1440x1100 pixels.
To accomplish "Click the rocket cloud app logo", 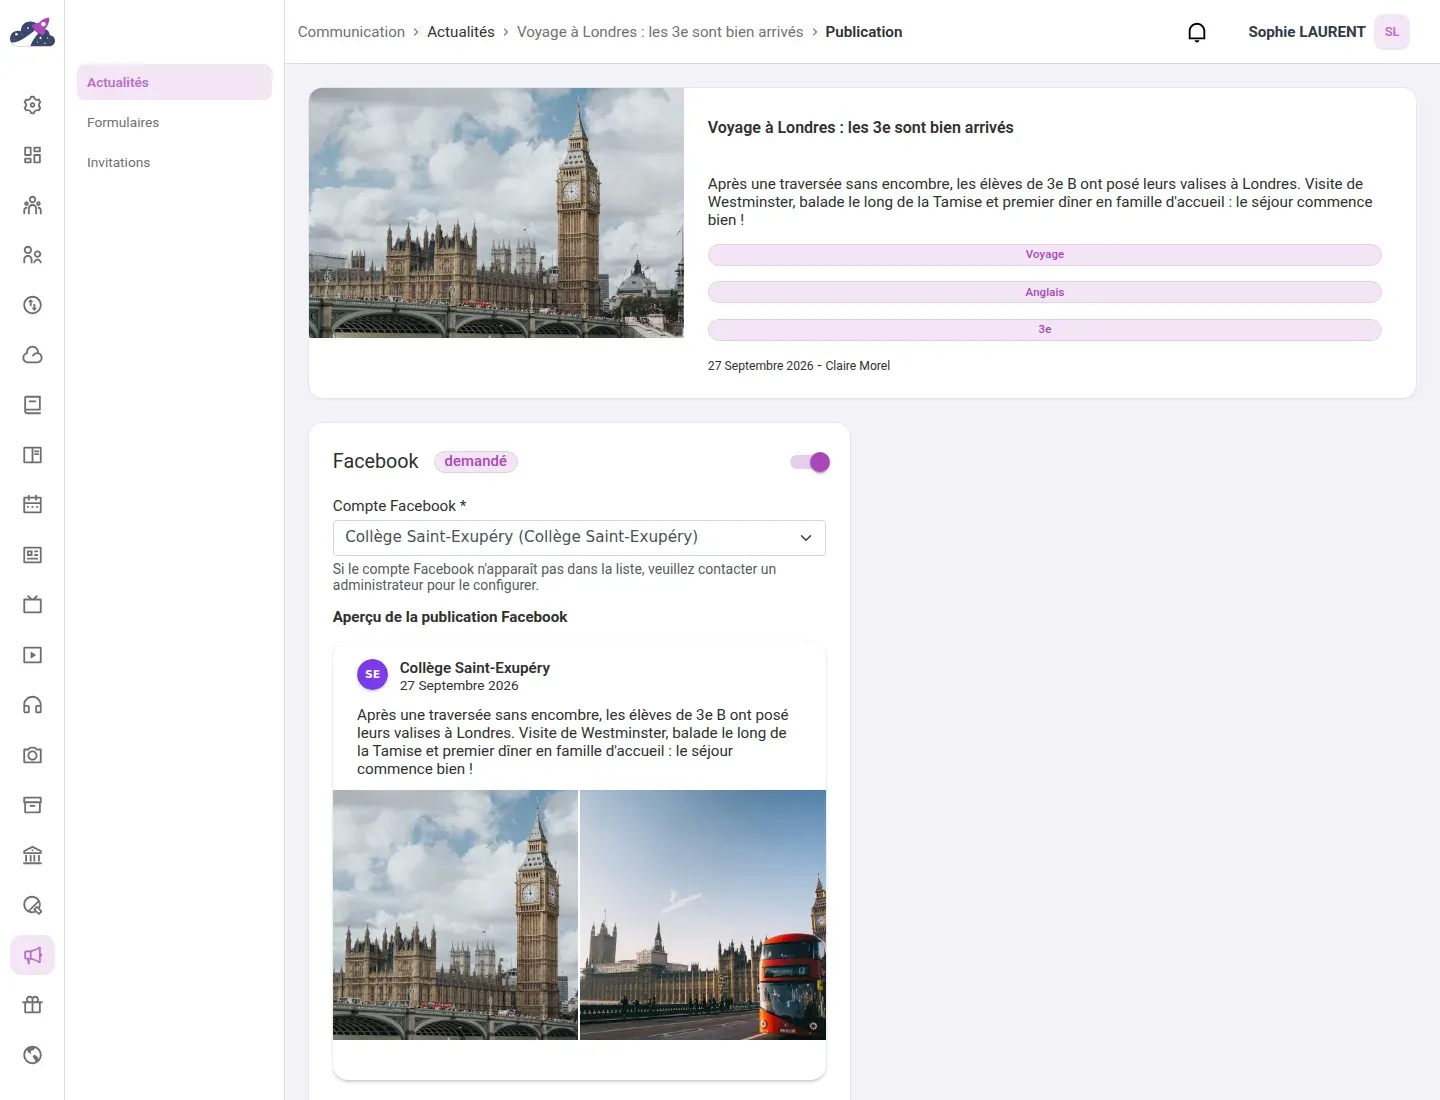I will pyautogui.click(x=32, y=32).
